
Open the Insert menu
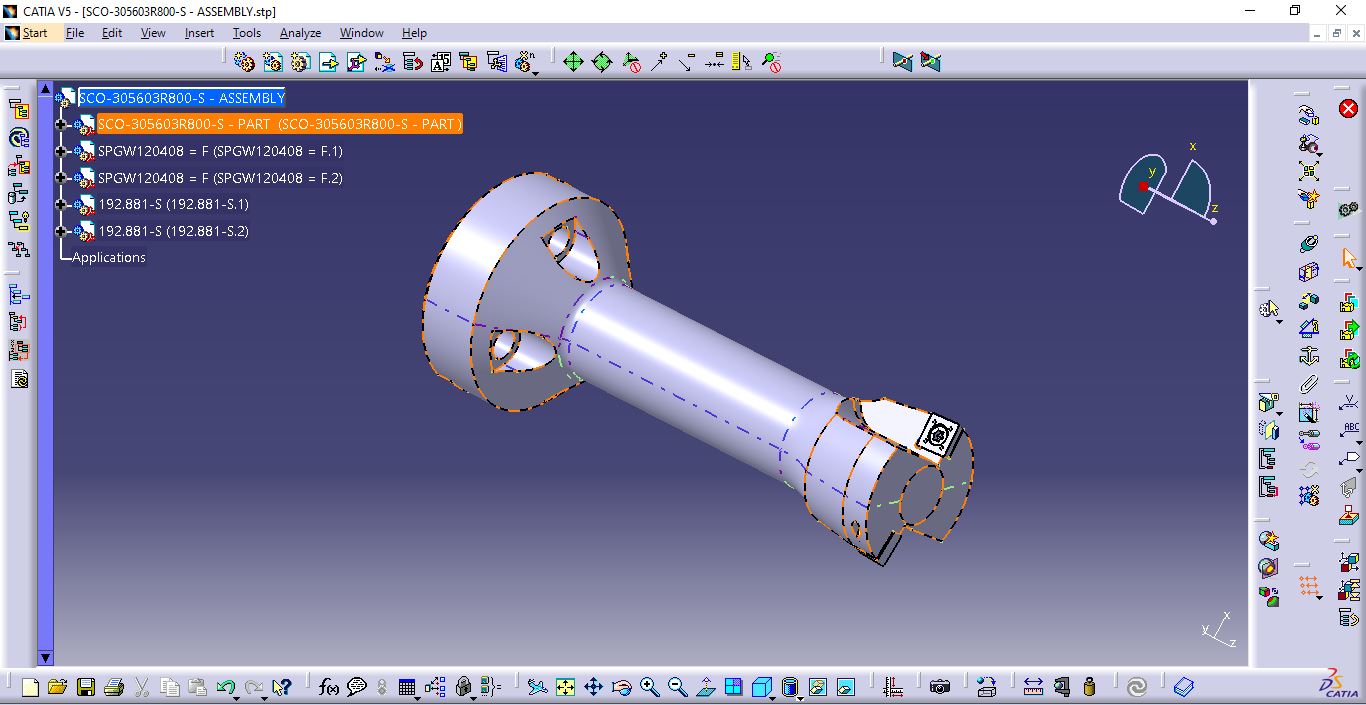click(x=199, y=33)
